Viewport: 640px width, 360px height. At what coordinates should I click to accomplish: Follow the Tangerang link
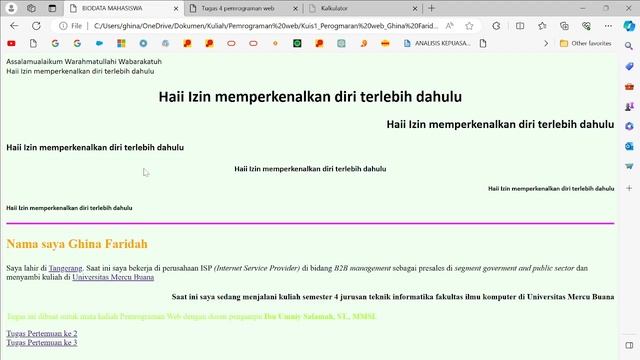65,268
